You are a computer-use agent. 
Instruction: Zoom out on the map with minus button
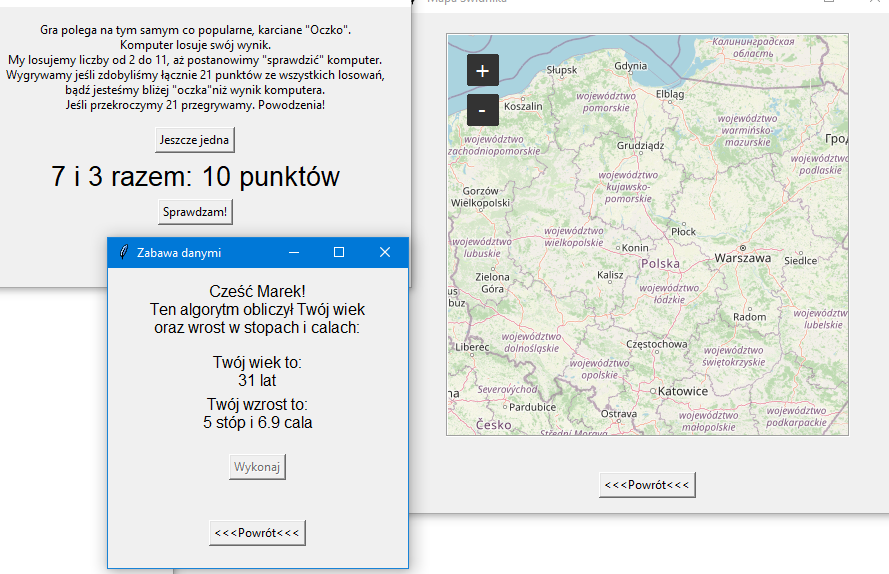click(482, 109)
